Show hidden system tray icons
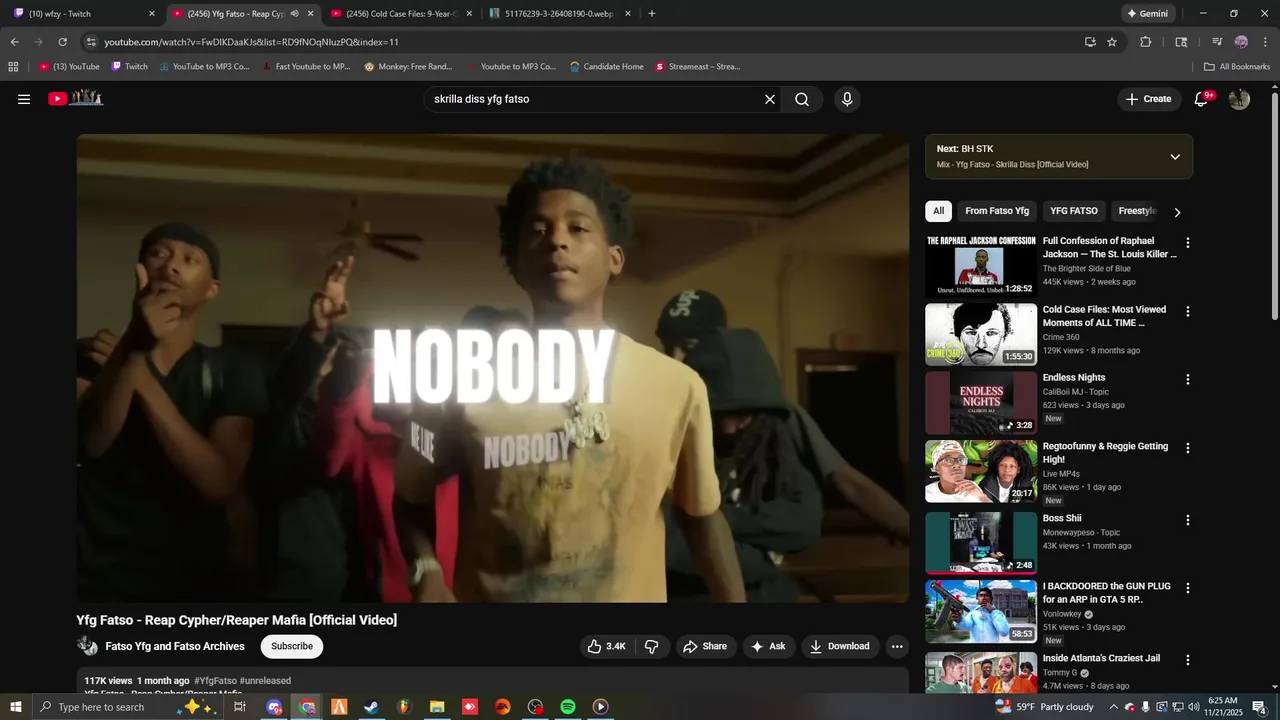Viewport: 1280px width, 720px height. (1113, 707)
